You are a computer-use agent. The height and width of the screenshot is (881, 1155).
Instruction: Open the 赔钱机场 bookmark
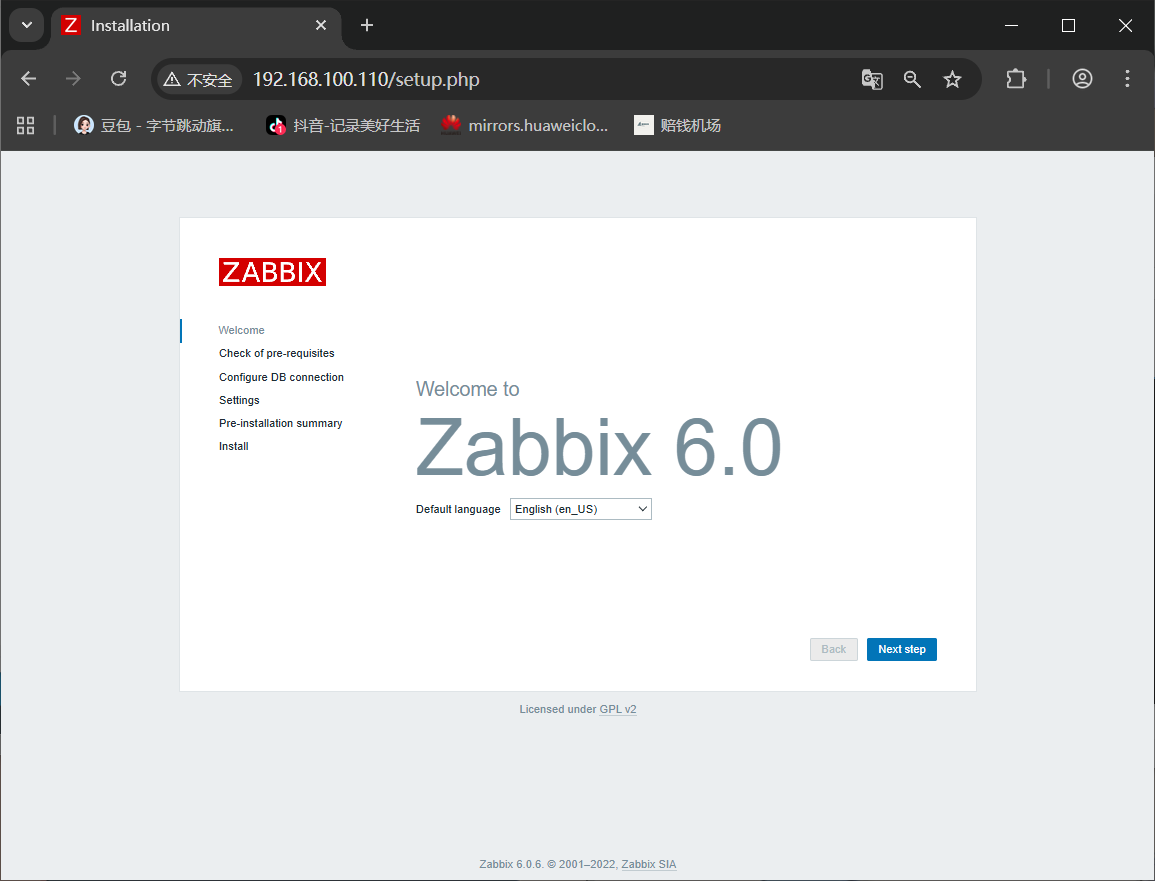[678, 126]
